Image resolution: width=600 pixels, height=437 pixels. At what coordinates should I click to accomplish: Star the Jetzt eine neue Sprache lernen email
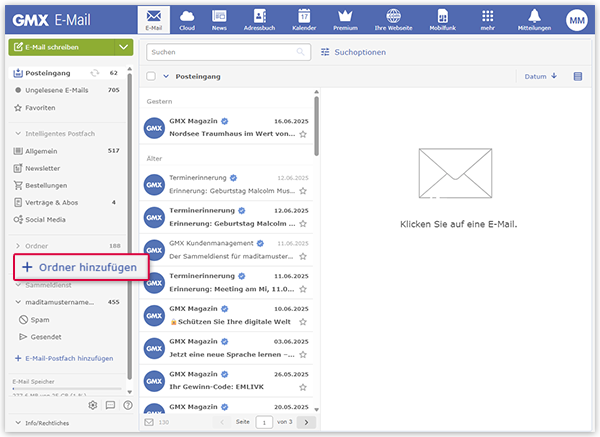click(x=303, y=355)
